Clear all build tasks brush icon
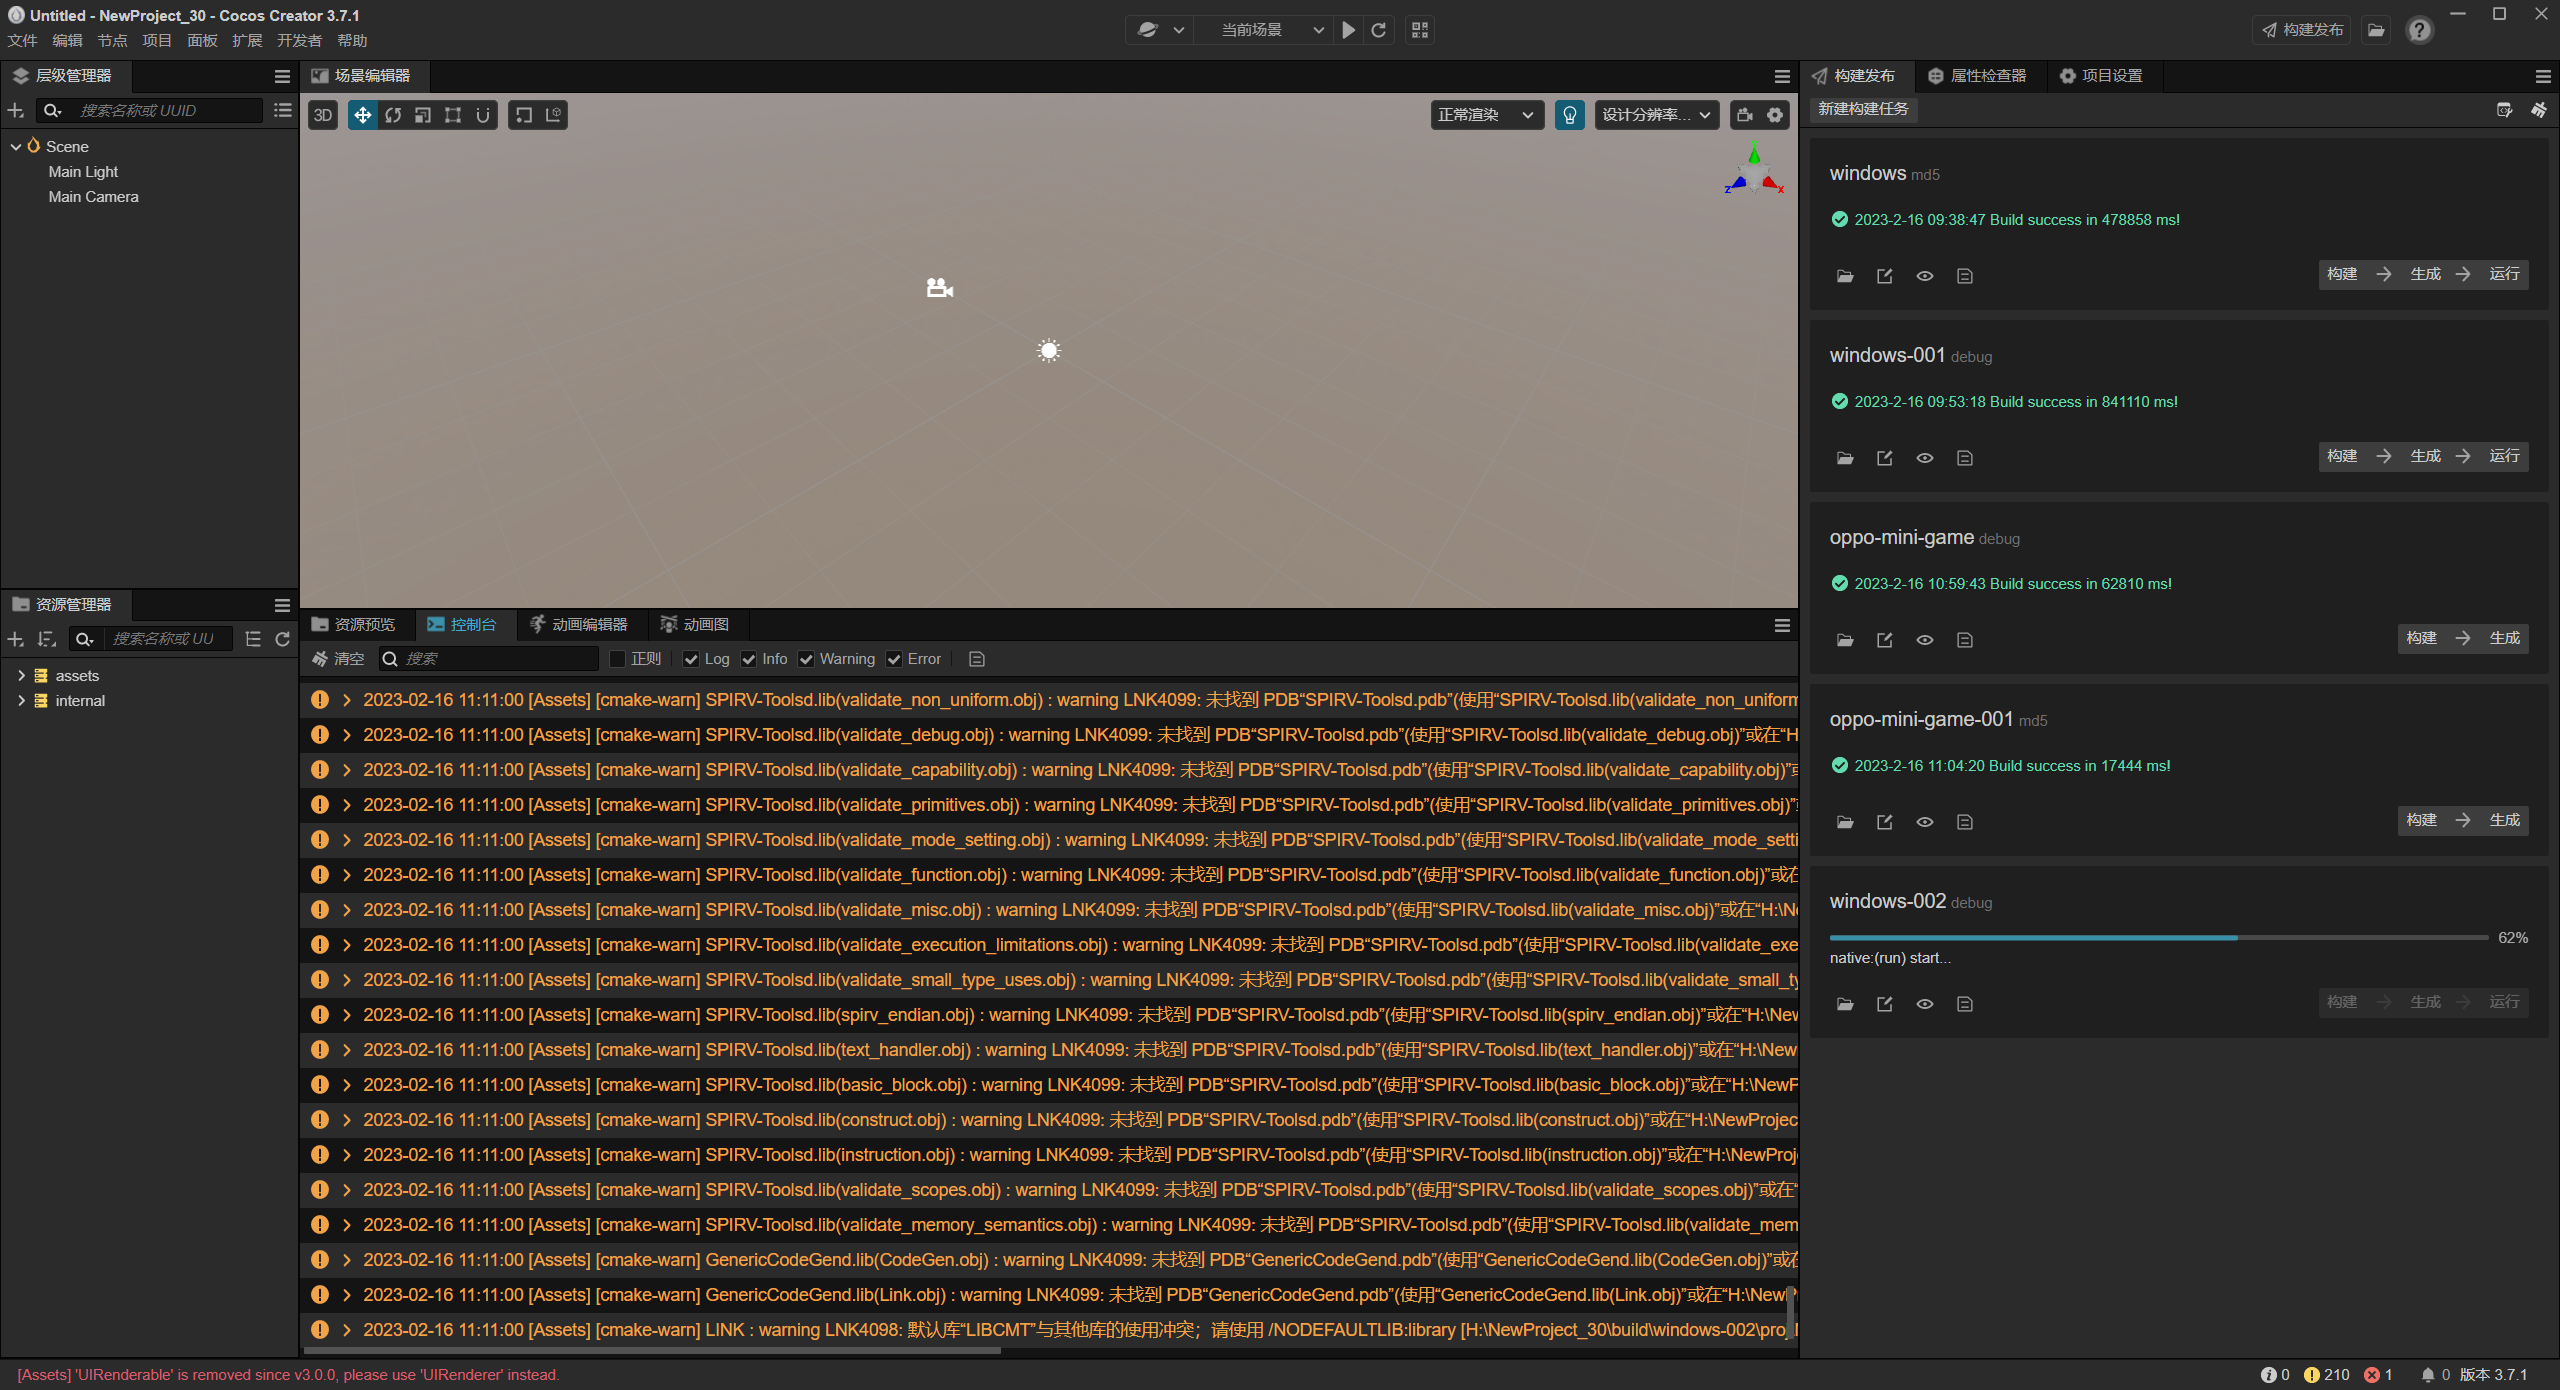The height and width of the screenshot is (1390, 2560). (x=2539, y=110)
